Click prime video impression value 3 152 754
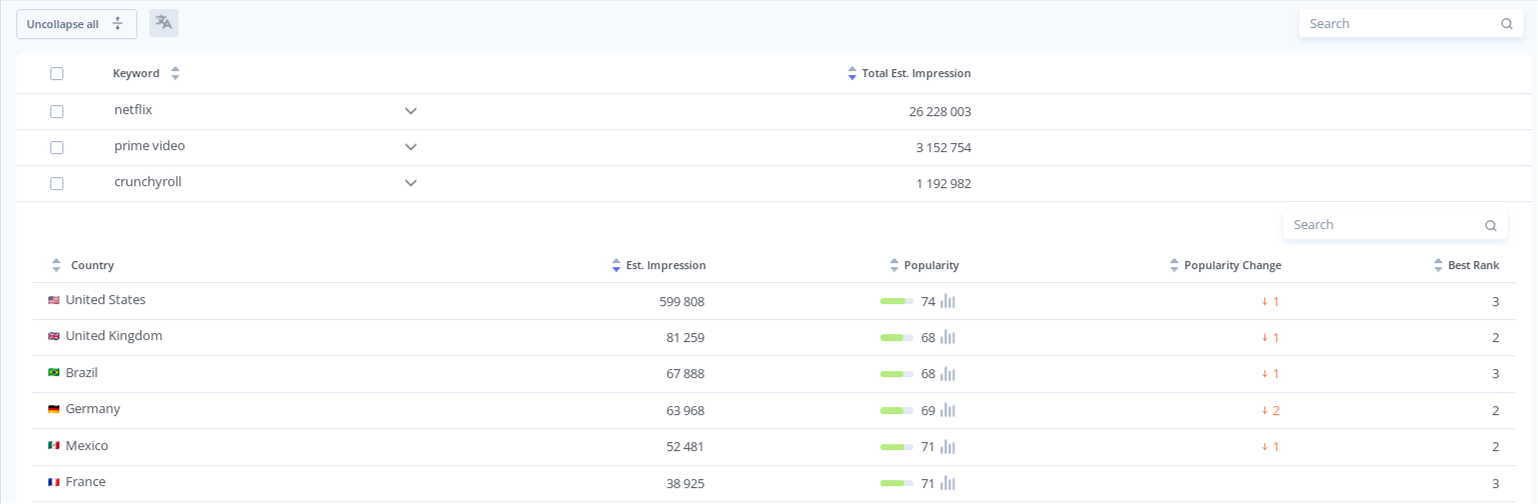The width and height of the screenshot is (1538, 504). coord(943,148)
